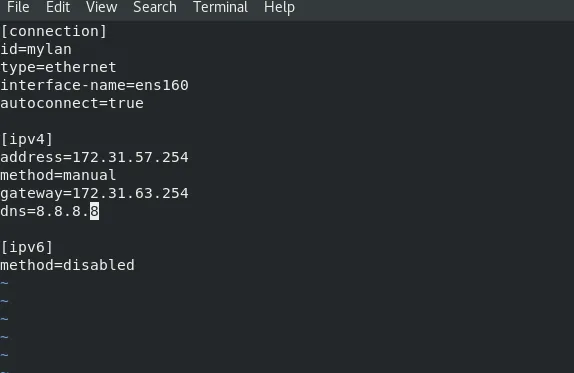The image size is (574, 373).
Task: Place cursor on id=mylan line
Action: pyautogui.click(x=36, y=49)
